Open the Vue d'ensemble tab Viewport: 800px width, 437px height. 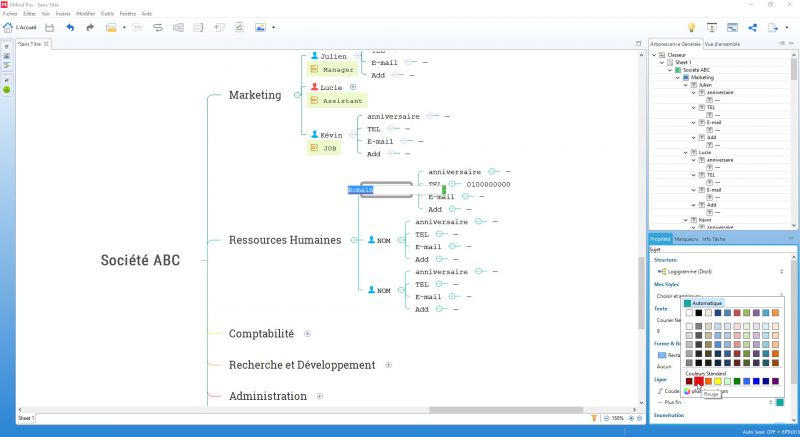pos(722,44)
